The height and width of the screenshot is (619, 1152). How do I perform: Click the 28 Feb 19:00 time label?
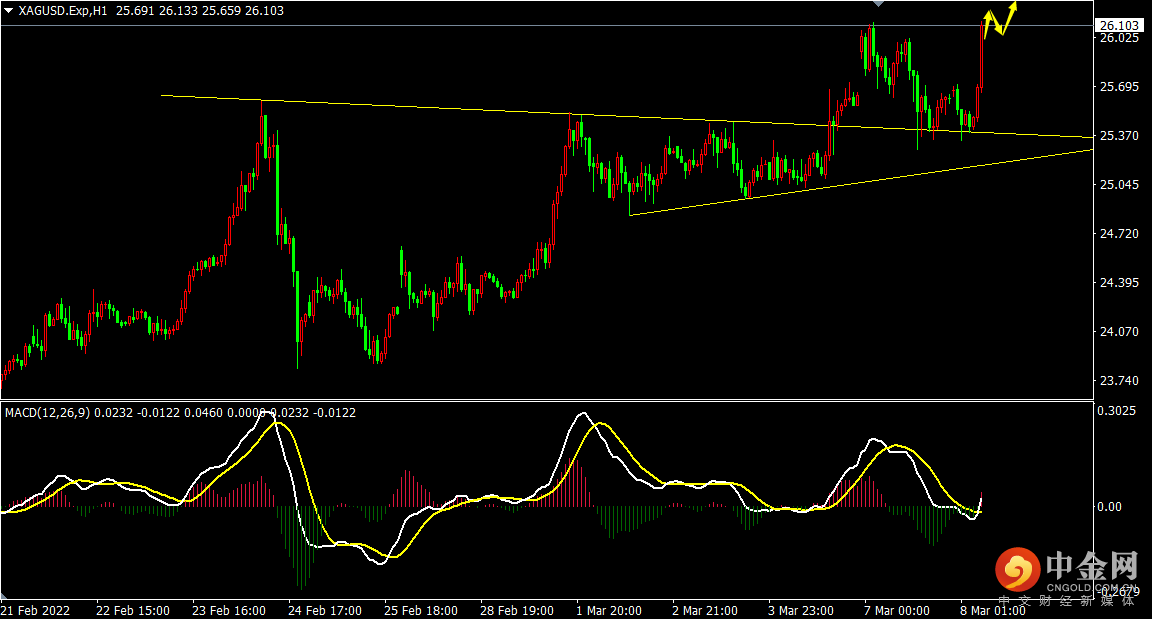(x=517, y=611)
